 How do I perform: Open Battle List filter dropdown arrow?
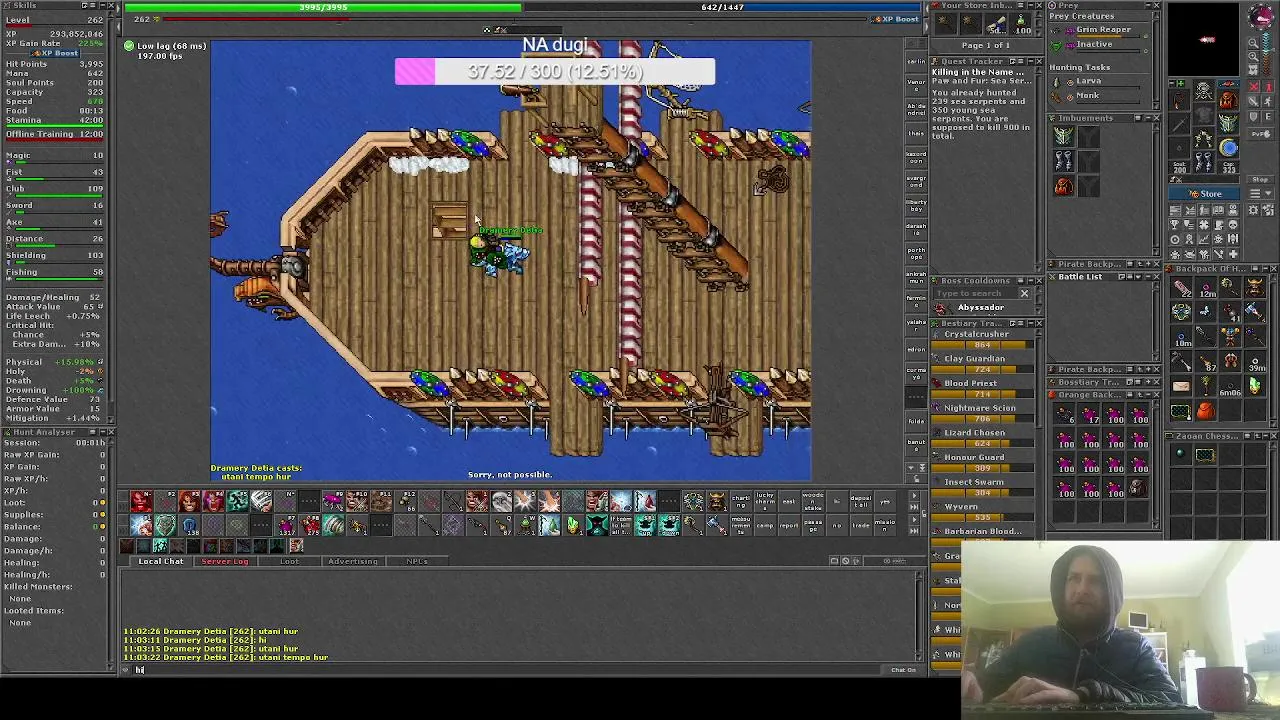pos(1138,277)
